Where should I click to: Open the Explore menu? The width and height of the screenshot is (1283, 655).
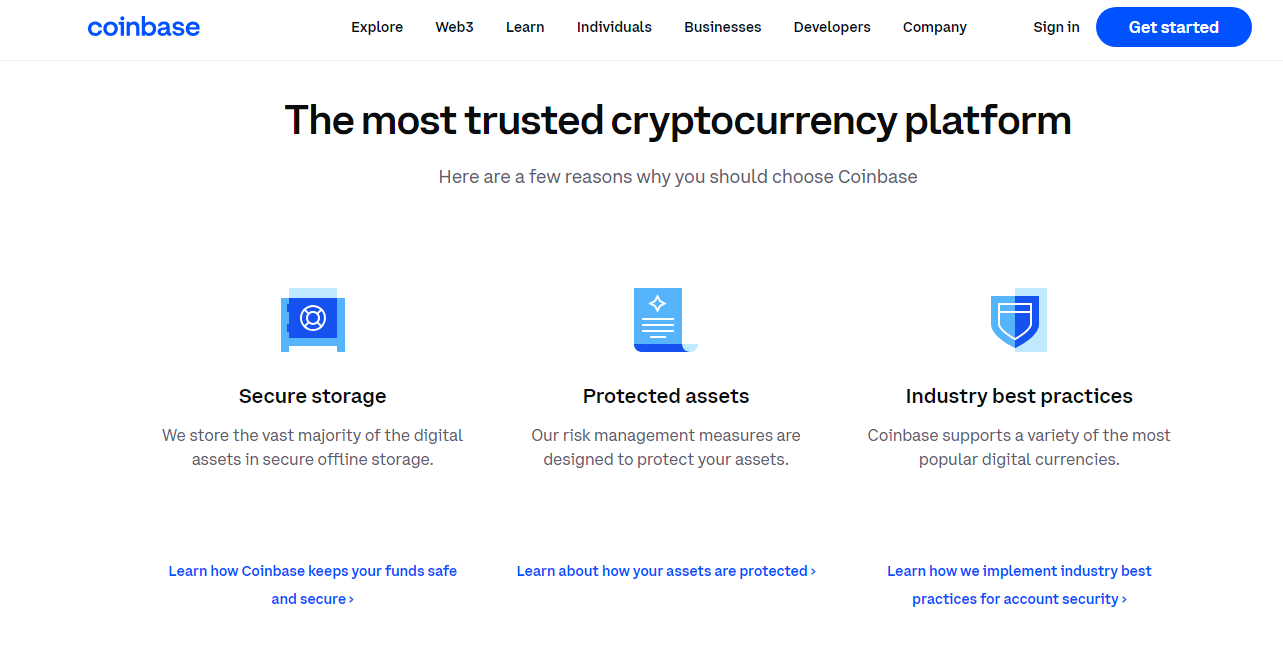(x=377, y=27)
